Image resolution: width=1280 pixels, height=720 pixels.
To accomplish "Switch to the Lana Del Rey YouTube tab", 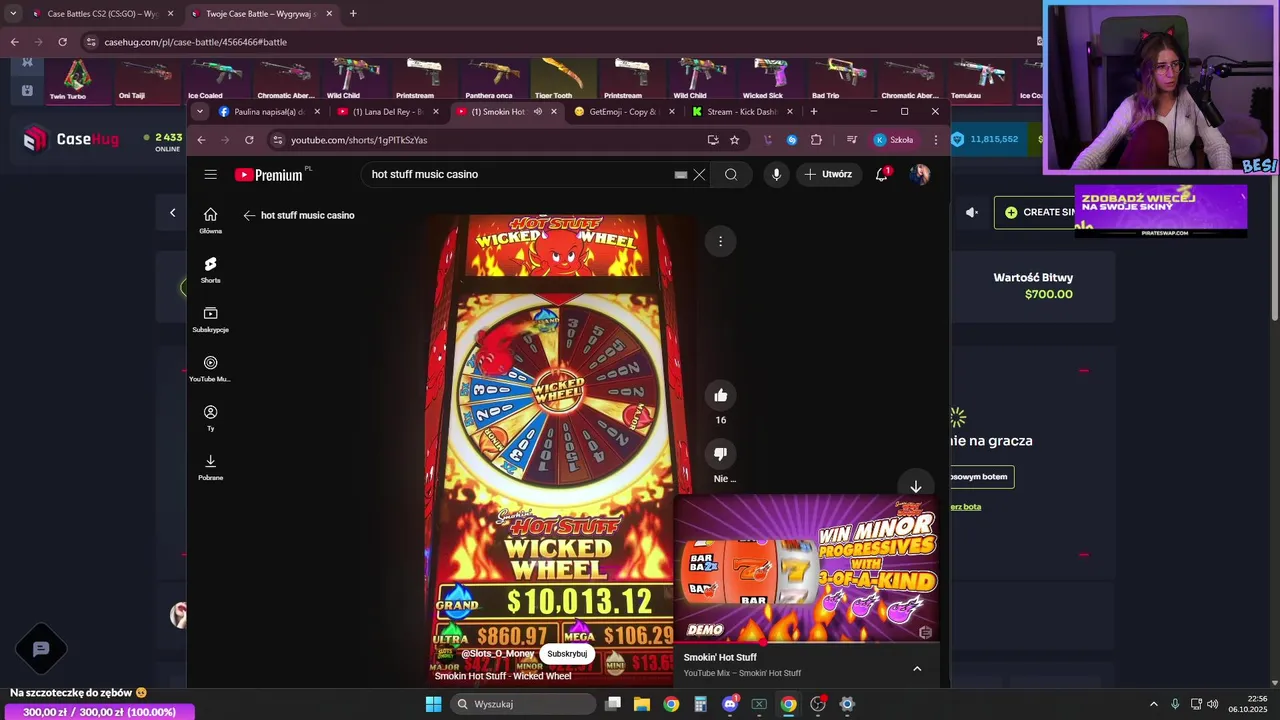I will coord(388,112).
